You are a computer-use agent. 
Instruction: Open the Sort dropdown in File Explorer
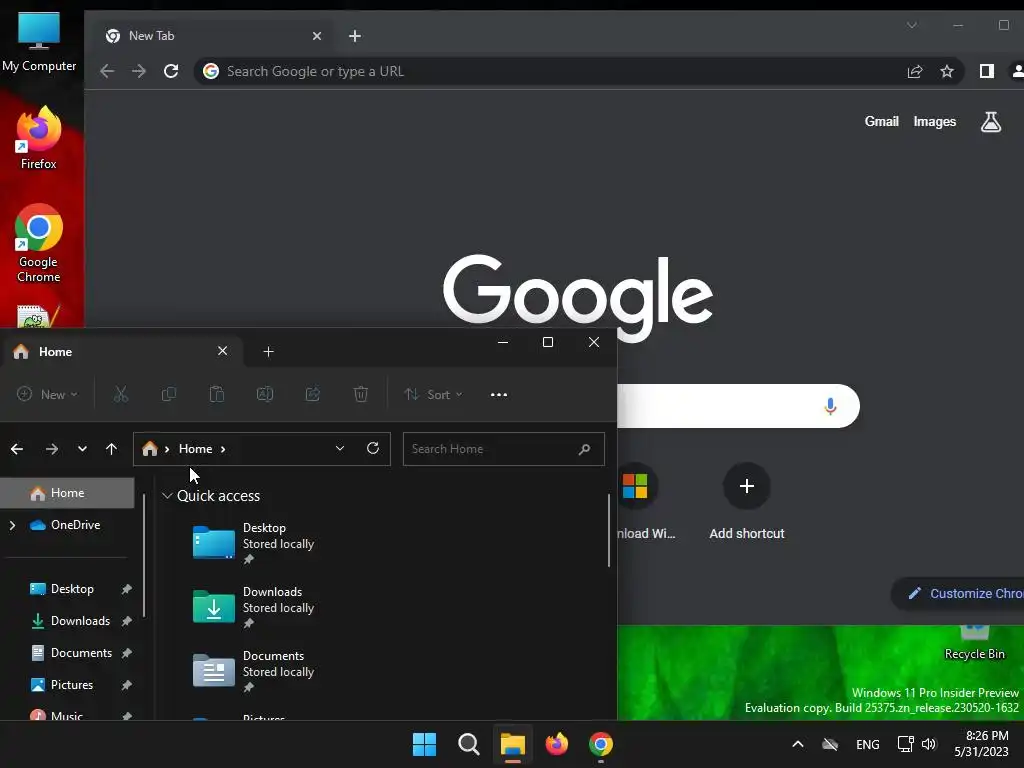point(434,394)
